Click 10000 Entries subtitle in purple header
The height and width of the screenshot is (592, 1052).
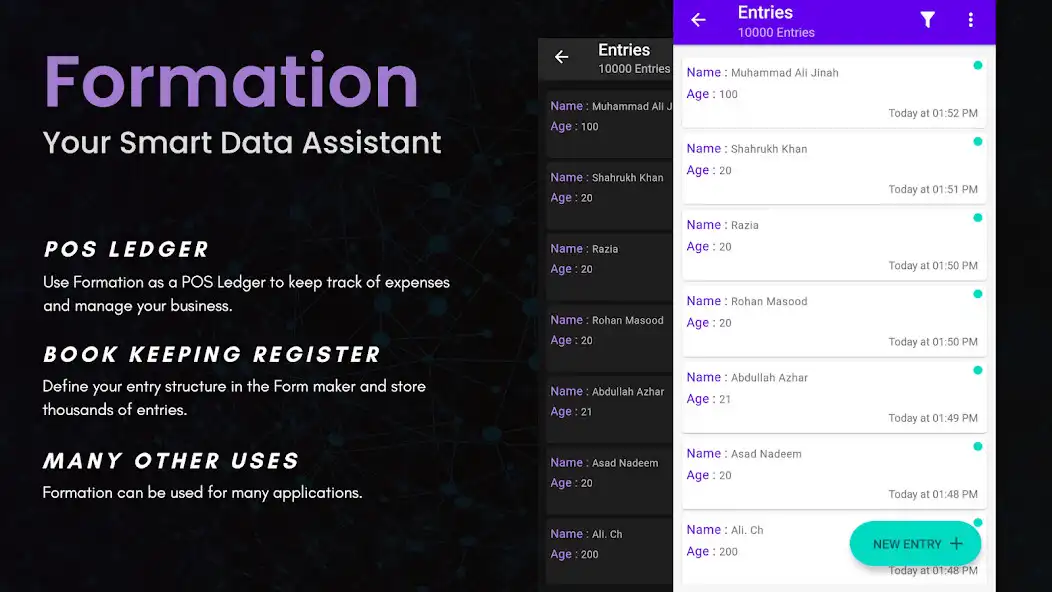[776, 32]
